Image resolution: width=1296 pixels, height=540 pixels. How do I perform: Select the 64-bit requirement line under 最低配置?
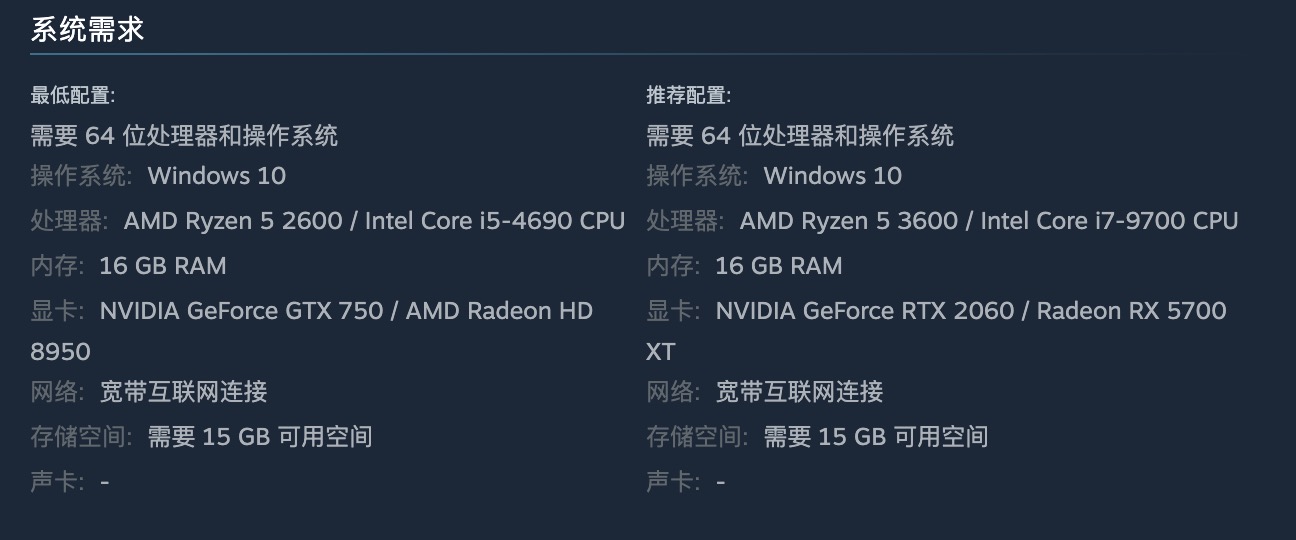[184, 135]
